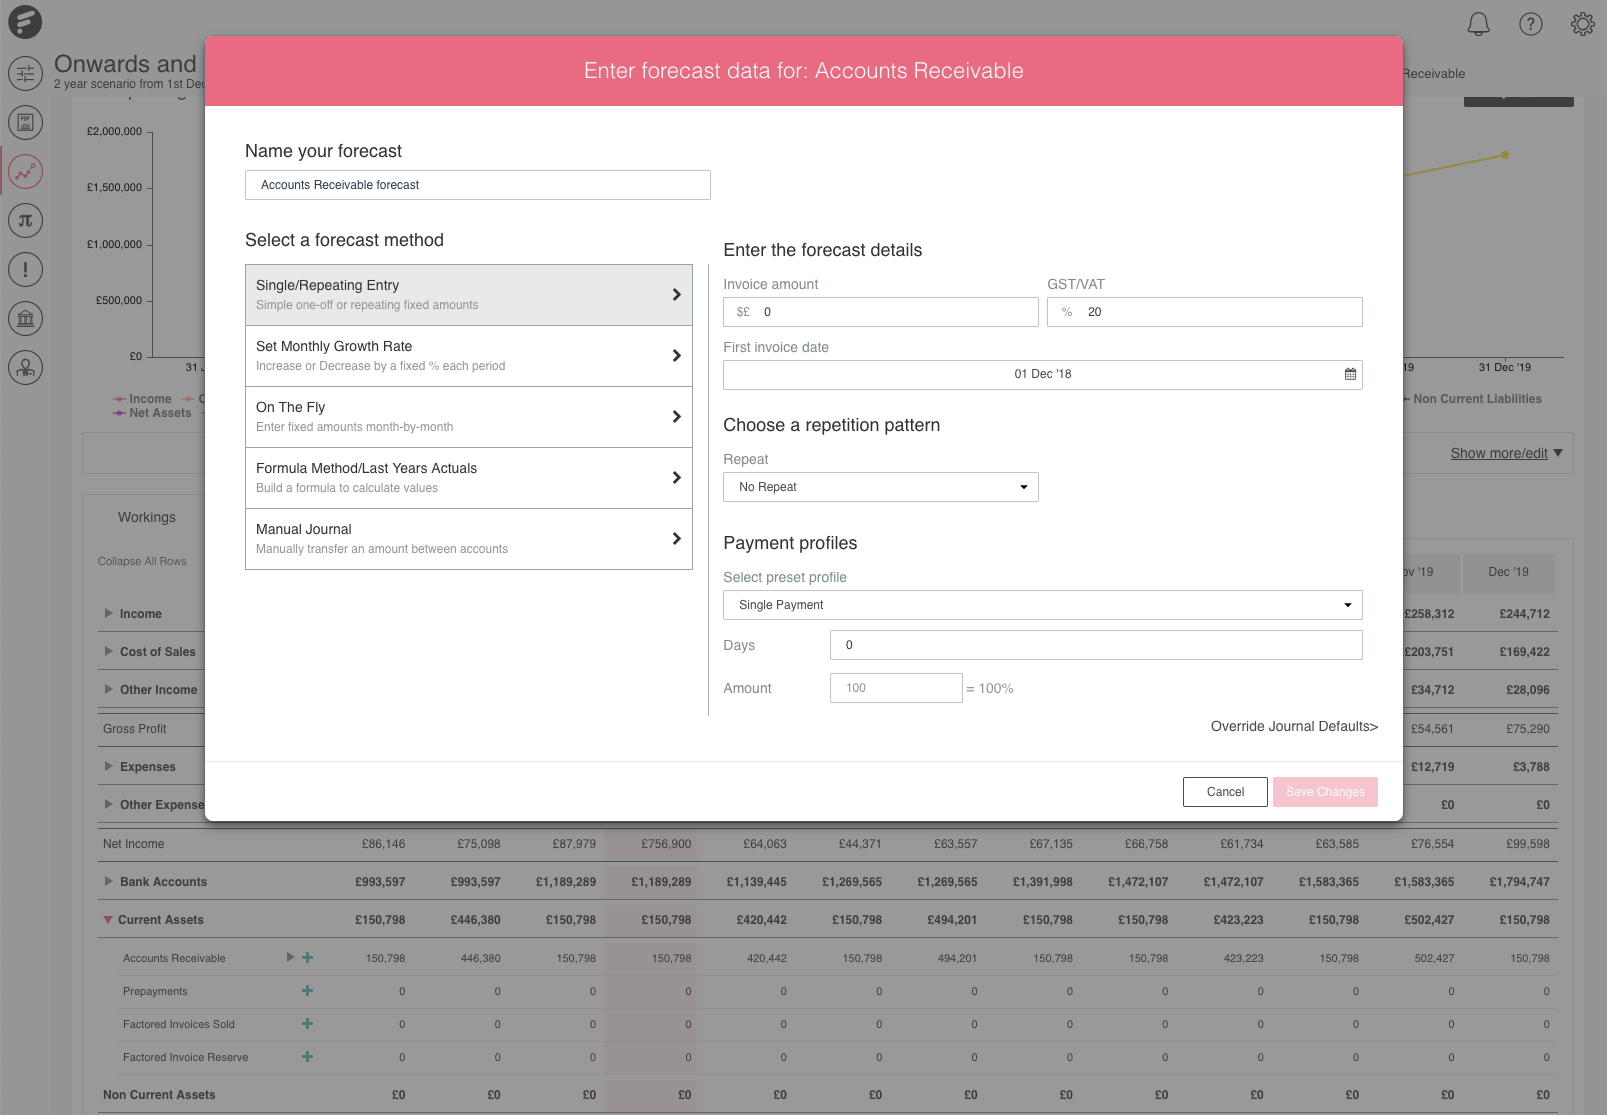Screen dimensions: 1607x1115
Task: Save Changes for the forecast
Action: pos(1325,791)
